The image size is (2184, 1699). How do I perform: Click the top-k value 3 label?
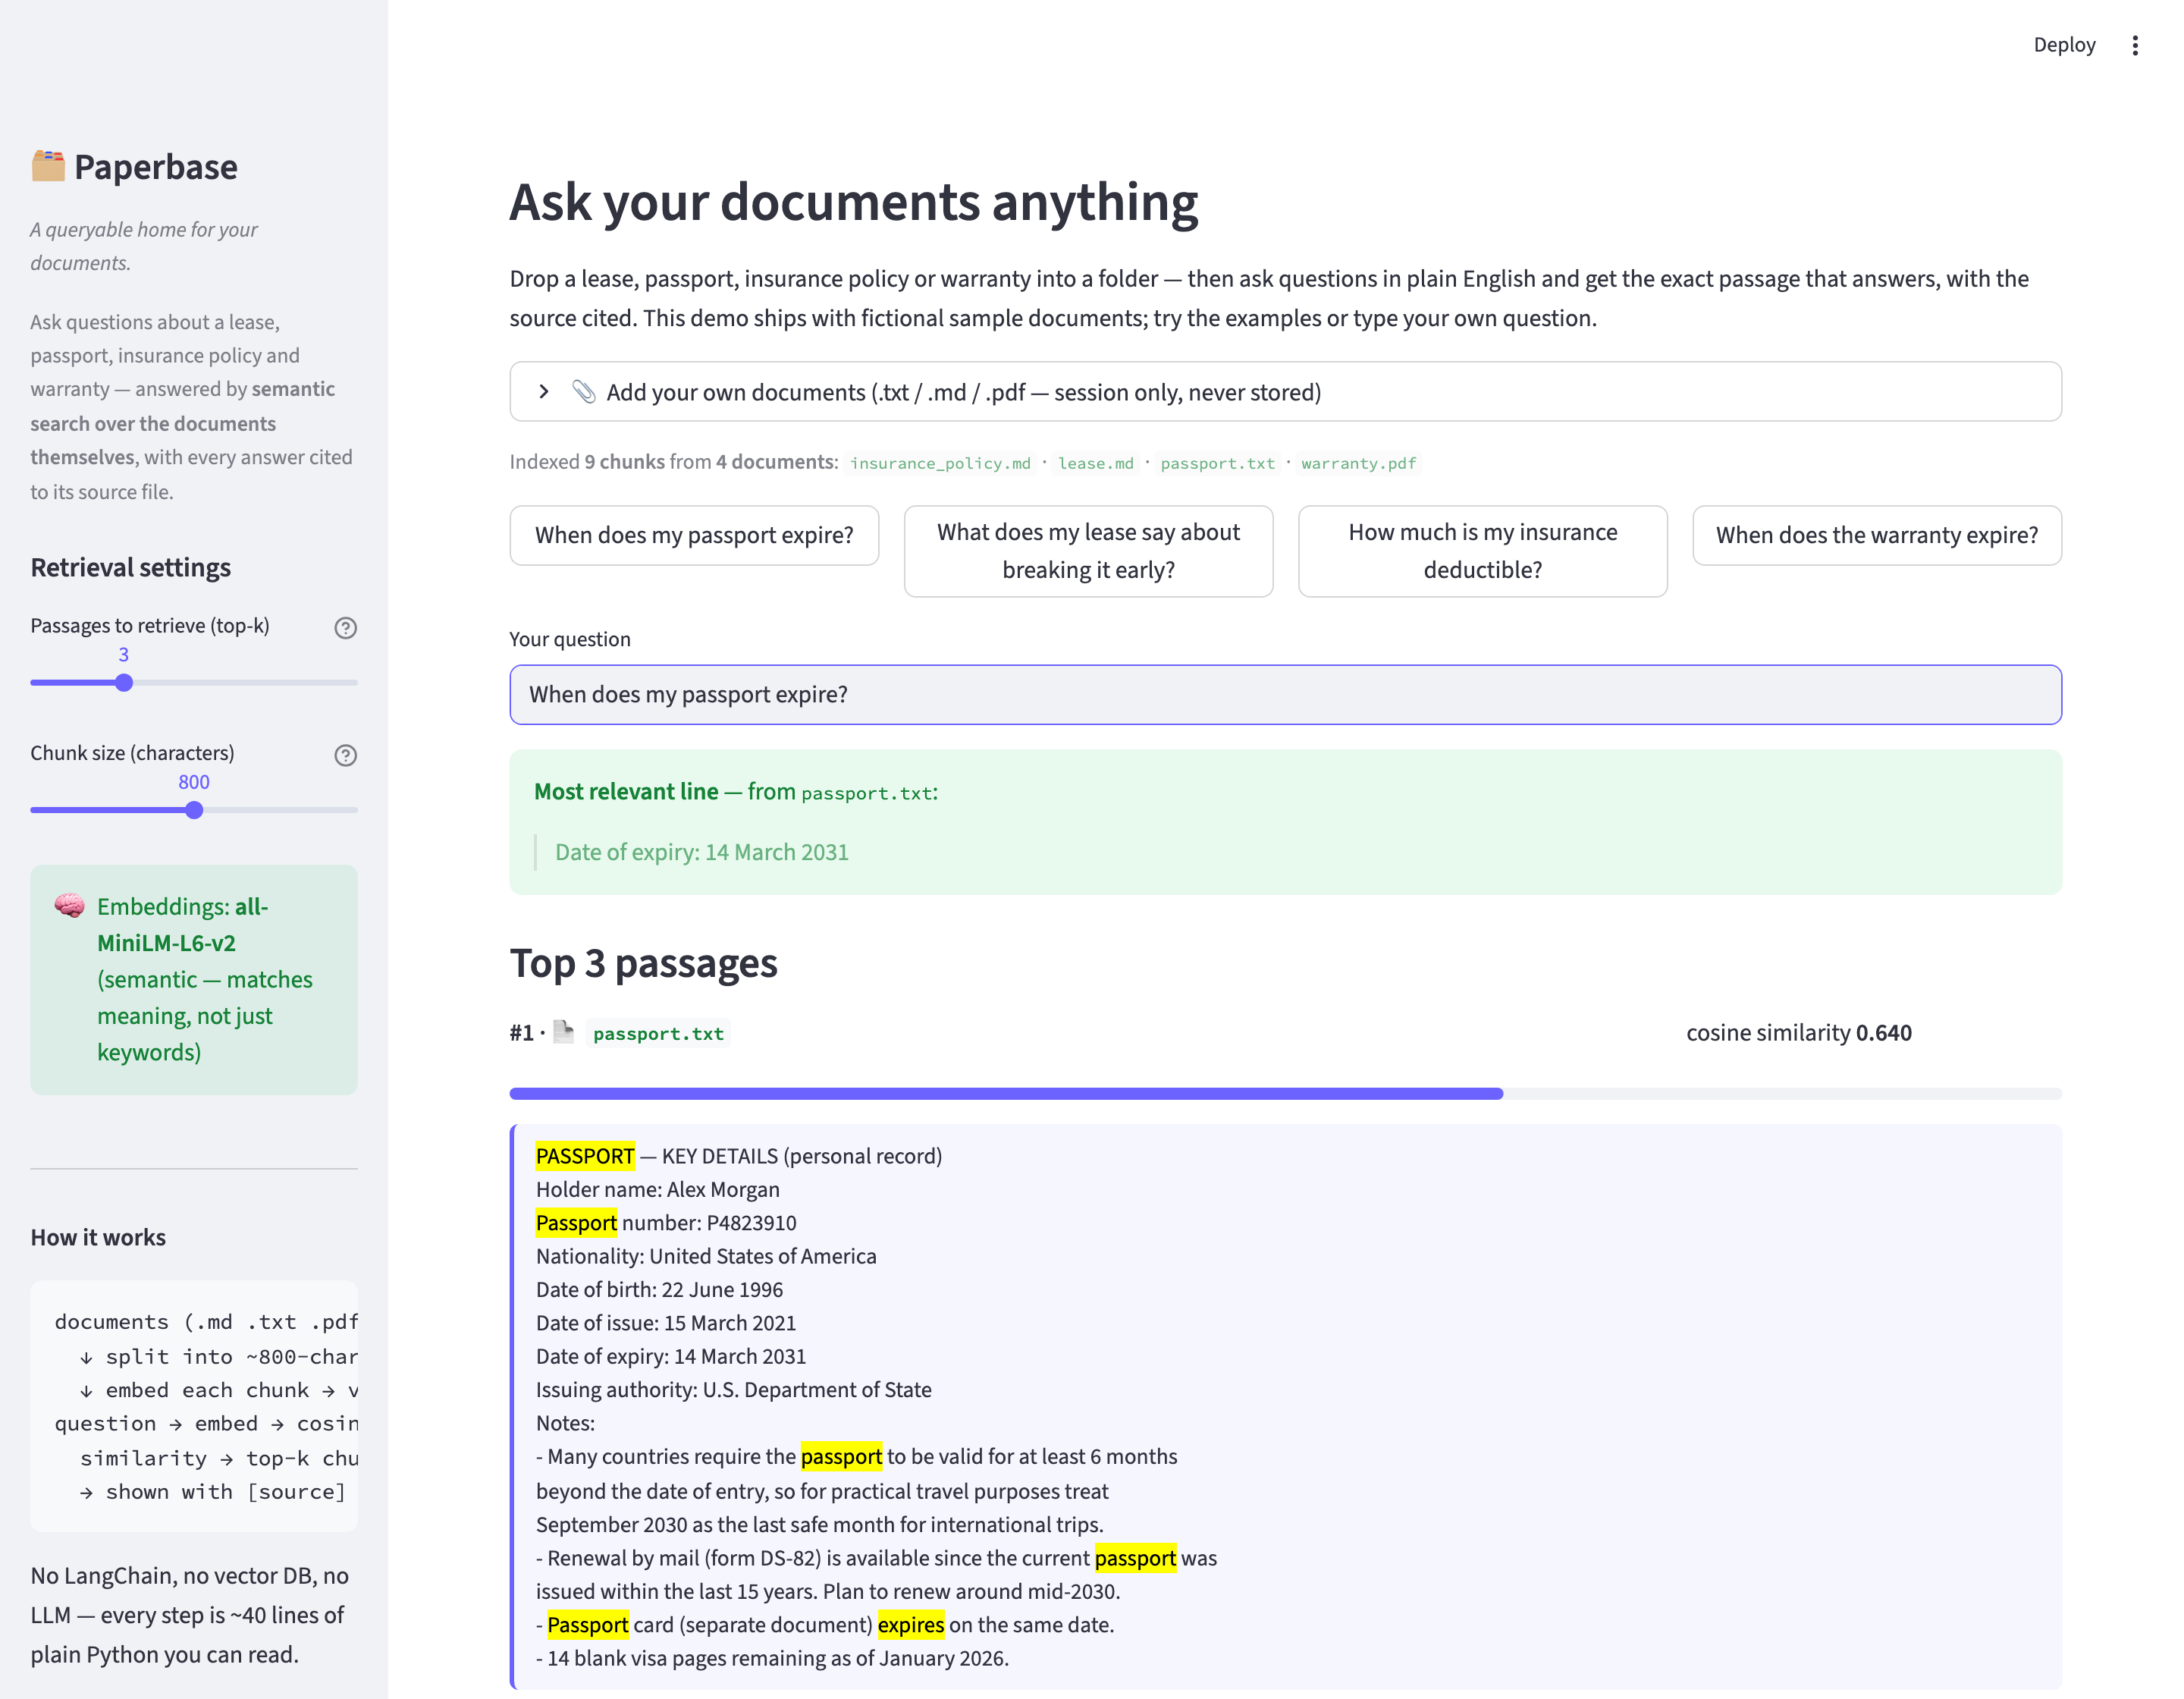(124, 655)
